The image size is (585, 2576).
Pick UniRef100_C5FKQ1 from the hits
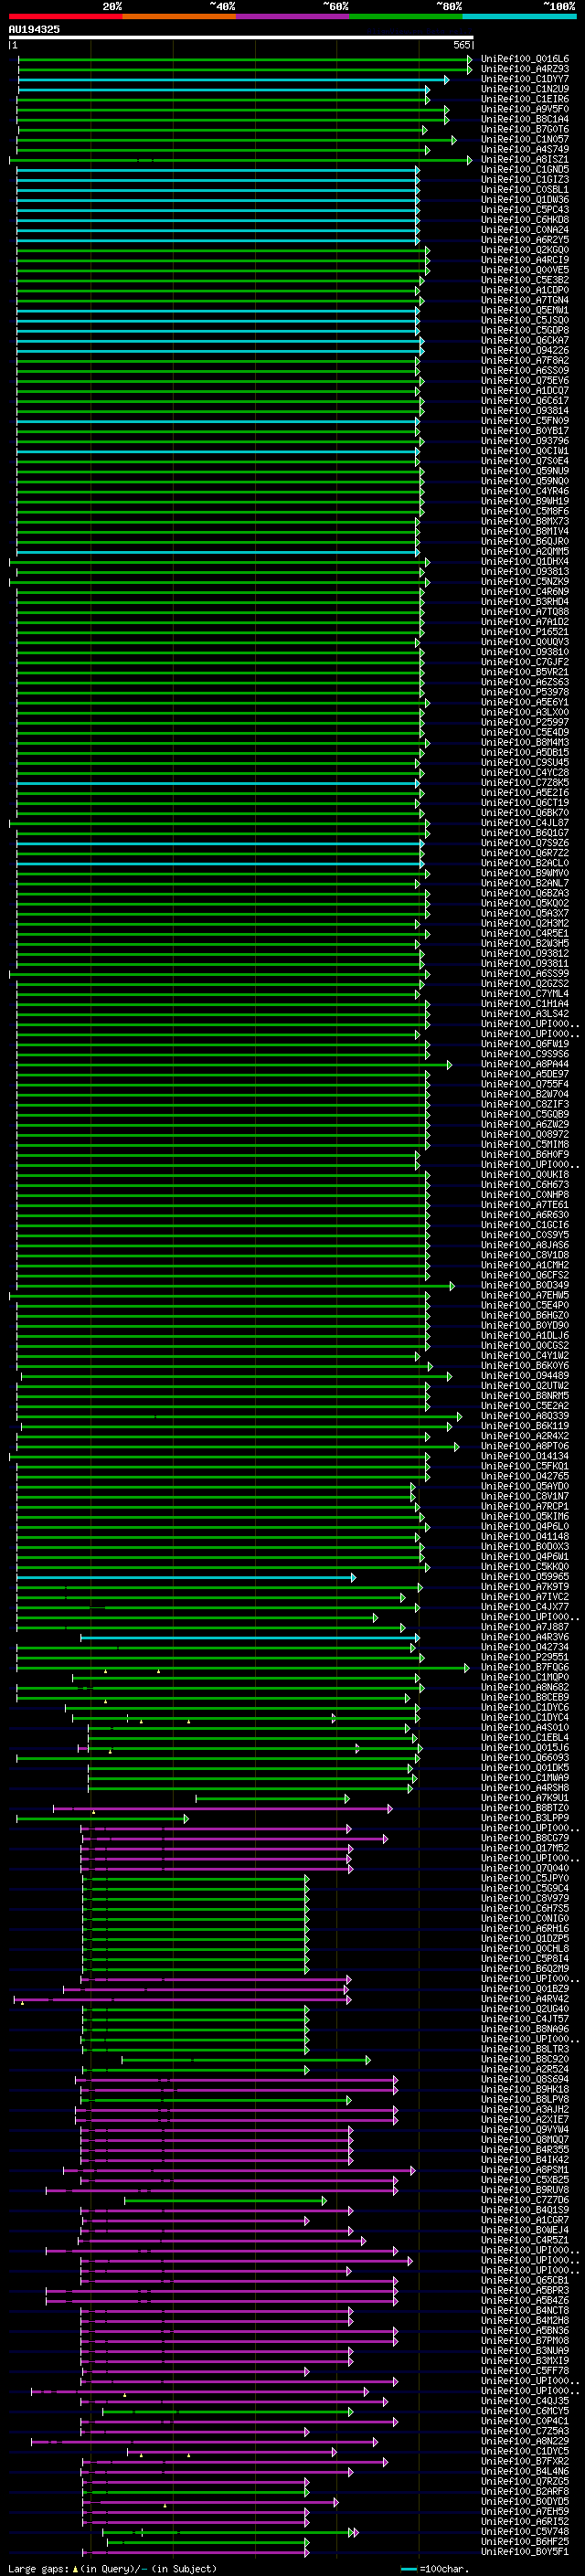525,1466
